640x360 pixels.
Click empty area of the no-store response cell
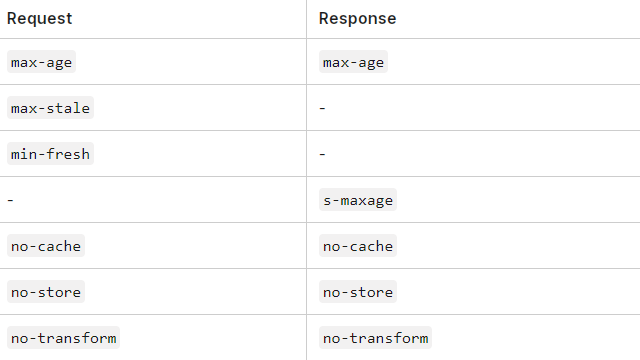pyautogui.click(x=518, y=292)
